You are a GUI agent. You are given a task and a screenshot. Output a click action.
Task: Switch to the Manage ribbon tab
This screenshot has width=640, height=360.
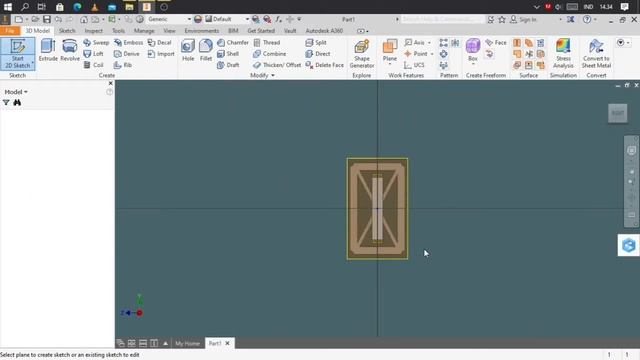144,31
